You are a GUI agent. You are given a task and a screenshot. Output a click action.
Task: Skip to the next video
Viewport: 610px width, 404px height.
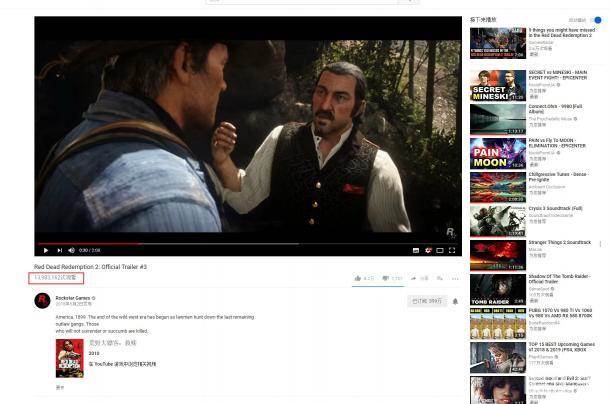(59, 250)
